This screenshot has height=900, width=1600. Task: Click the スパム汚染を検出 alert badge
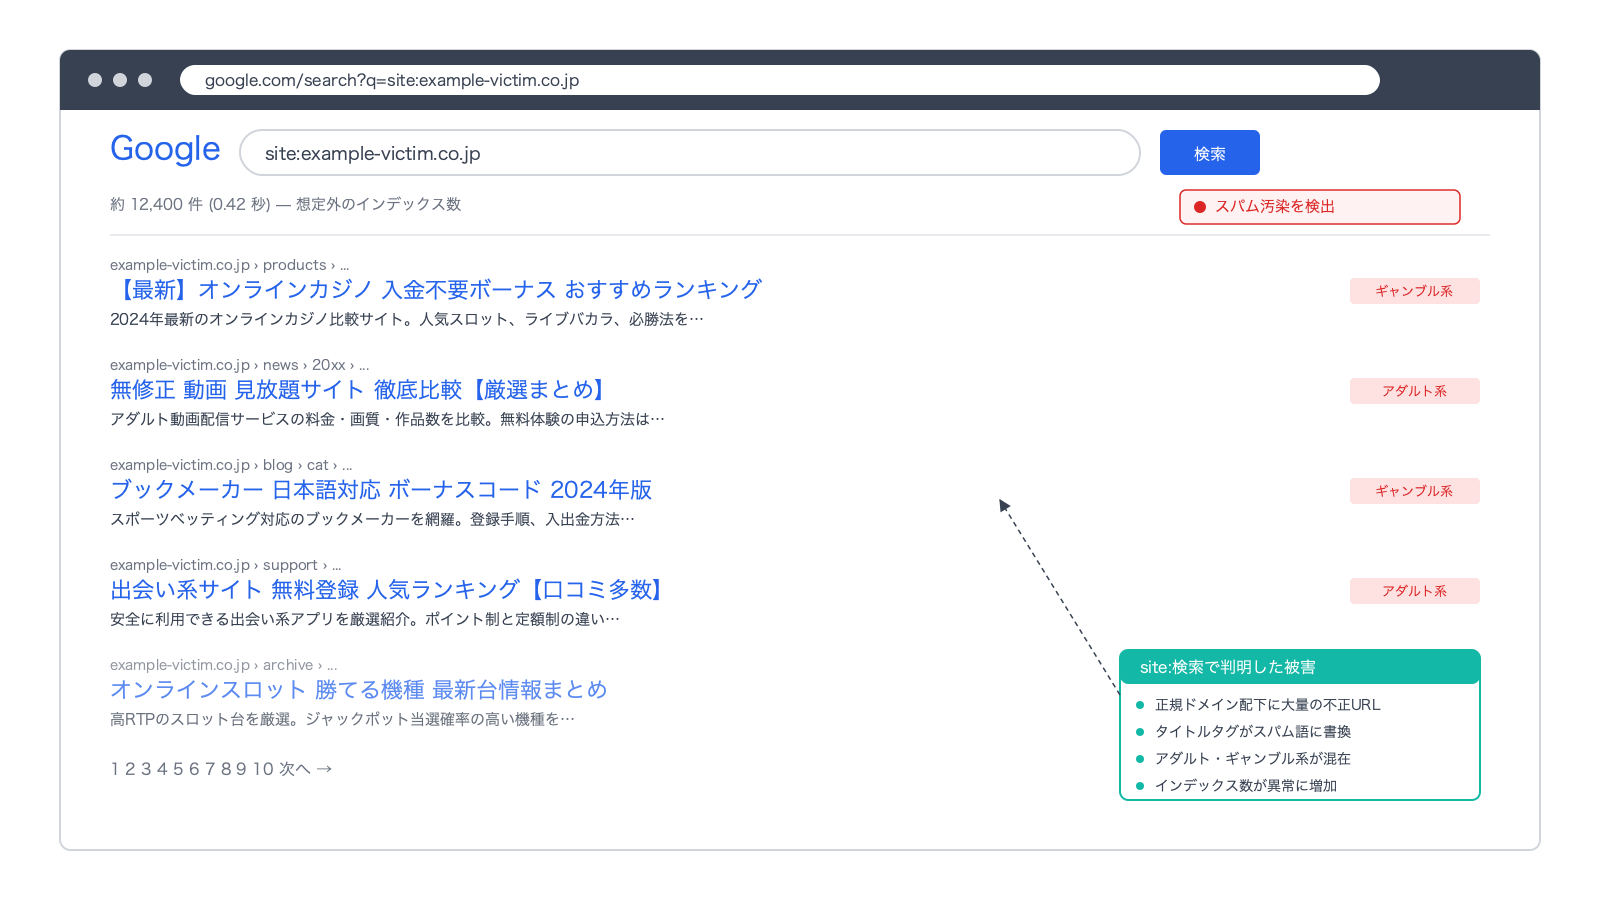pos(1320,207)
